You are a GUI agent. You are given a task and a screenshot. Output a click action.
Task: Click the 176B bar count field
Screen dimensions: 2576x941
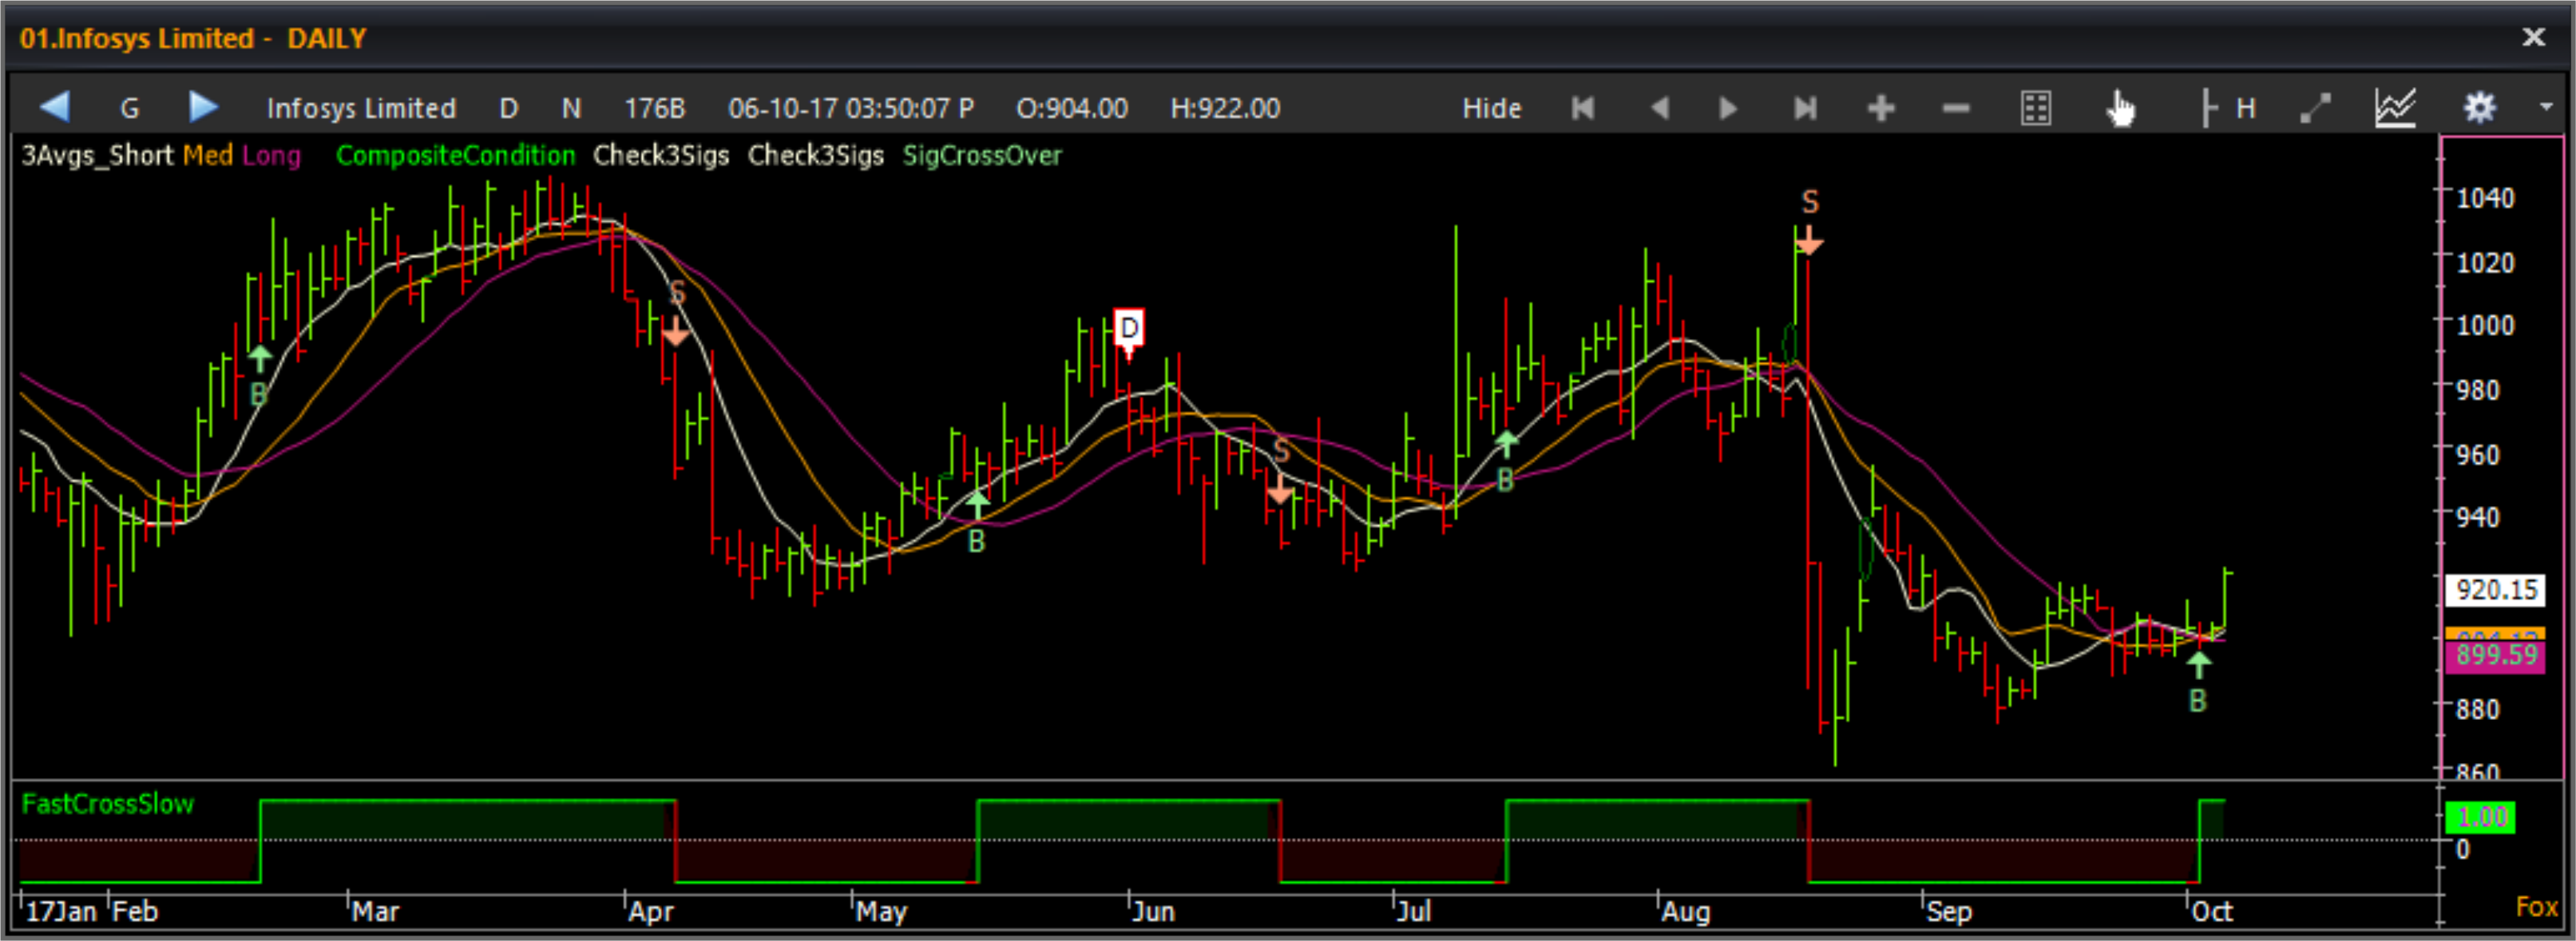tap(655, 108)
